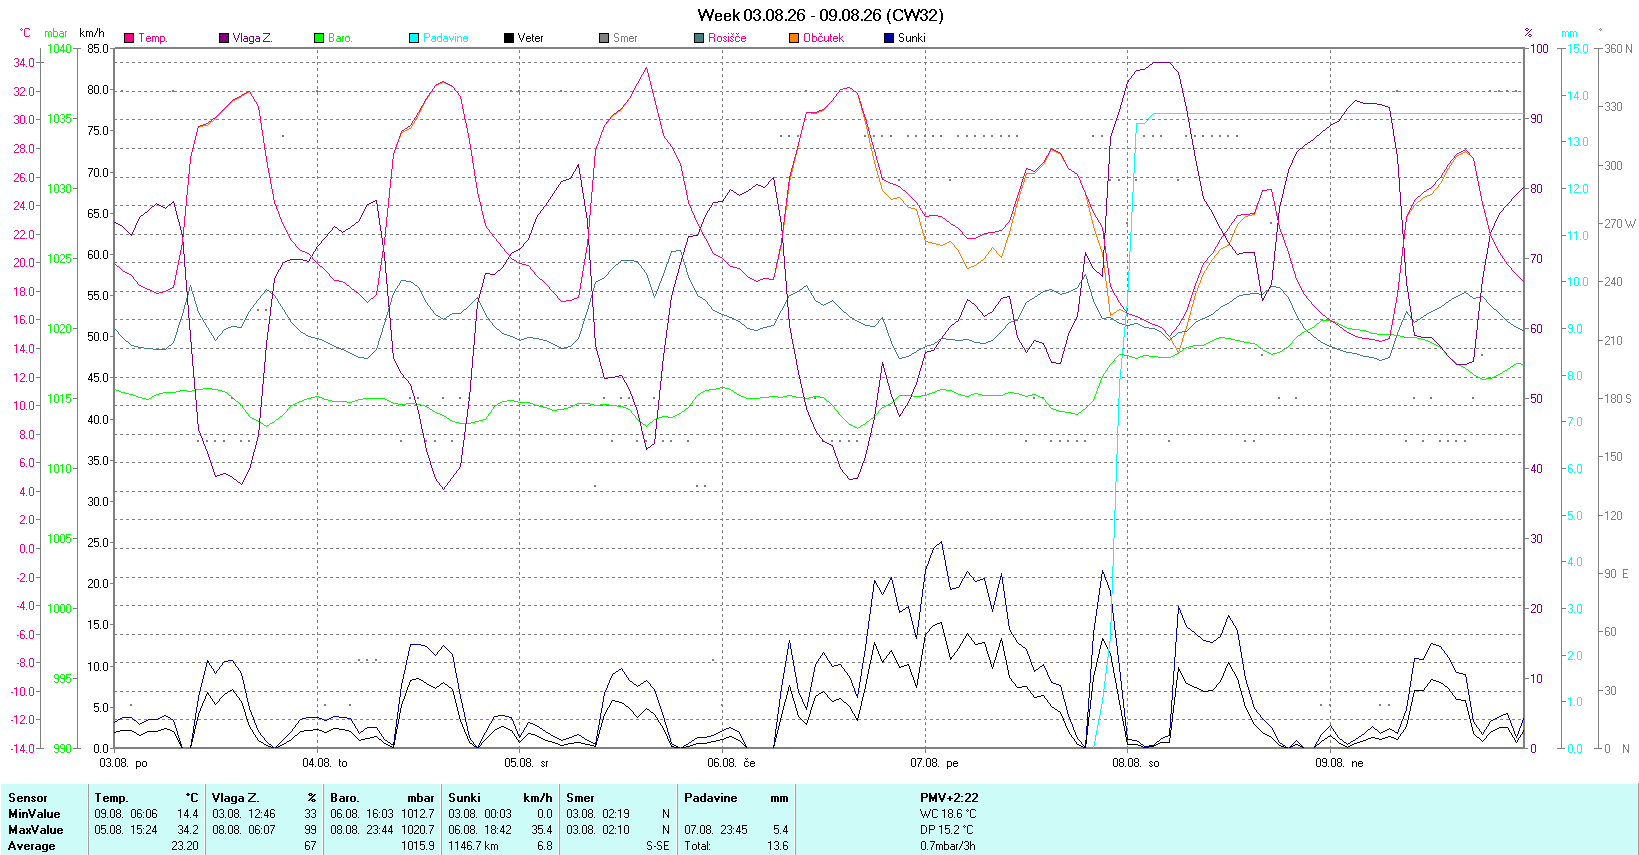Click the maximum gust value '35.4'

click(x=542, y=830)
